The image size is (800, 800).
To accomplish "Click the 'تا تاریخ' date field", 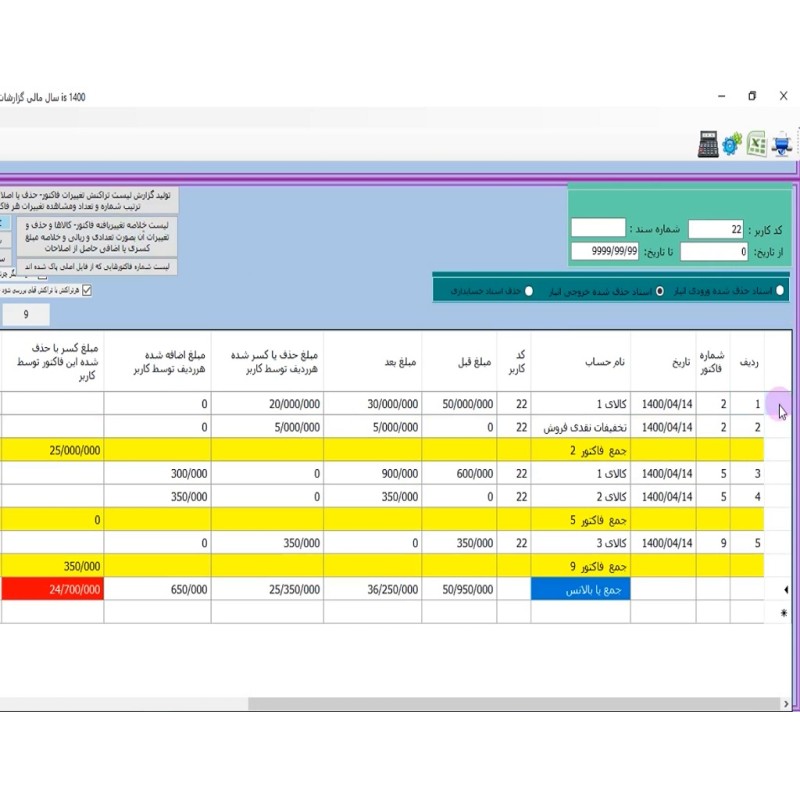I will [x=605, y=252].
